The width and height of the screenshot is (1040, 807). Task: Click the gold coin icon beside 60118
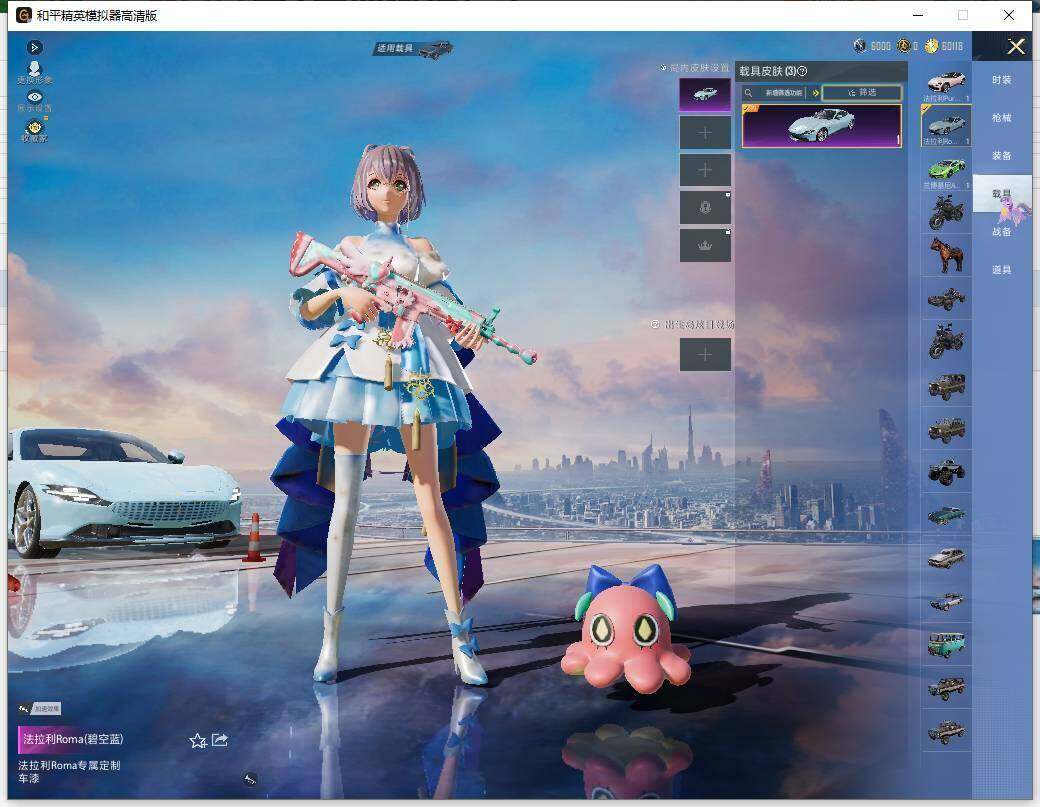(x=932, y=46)
